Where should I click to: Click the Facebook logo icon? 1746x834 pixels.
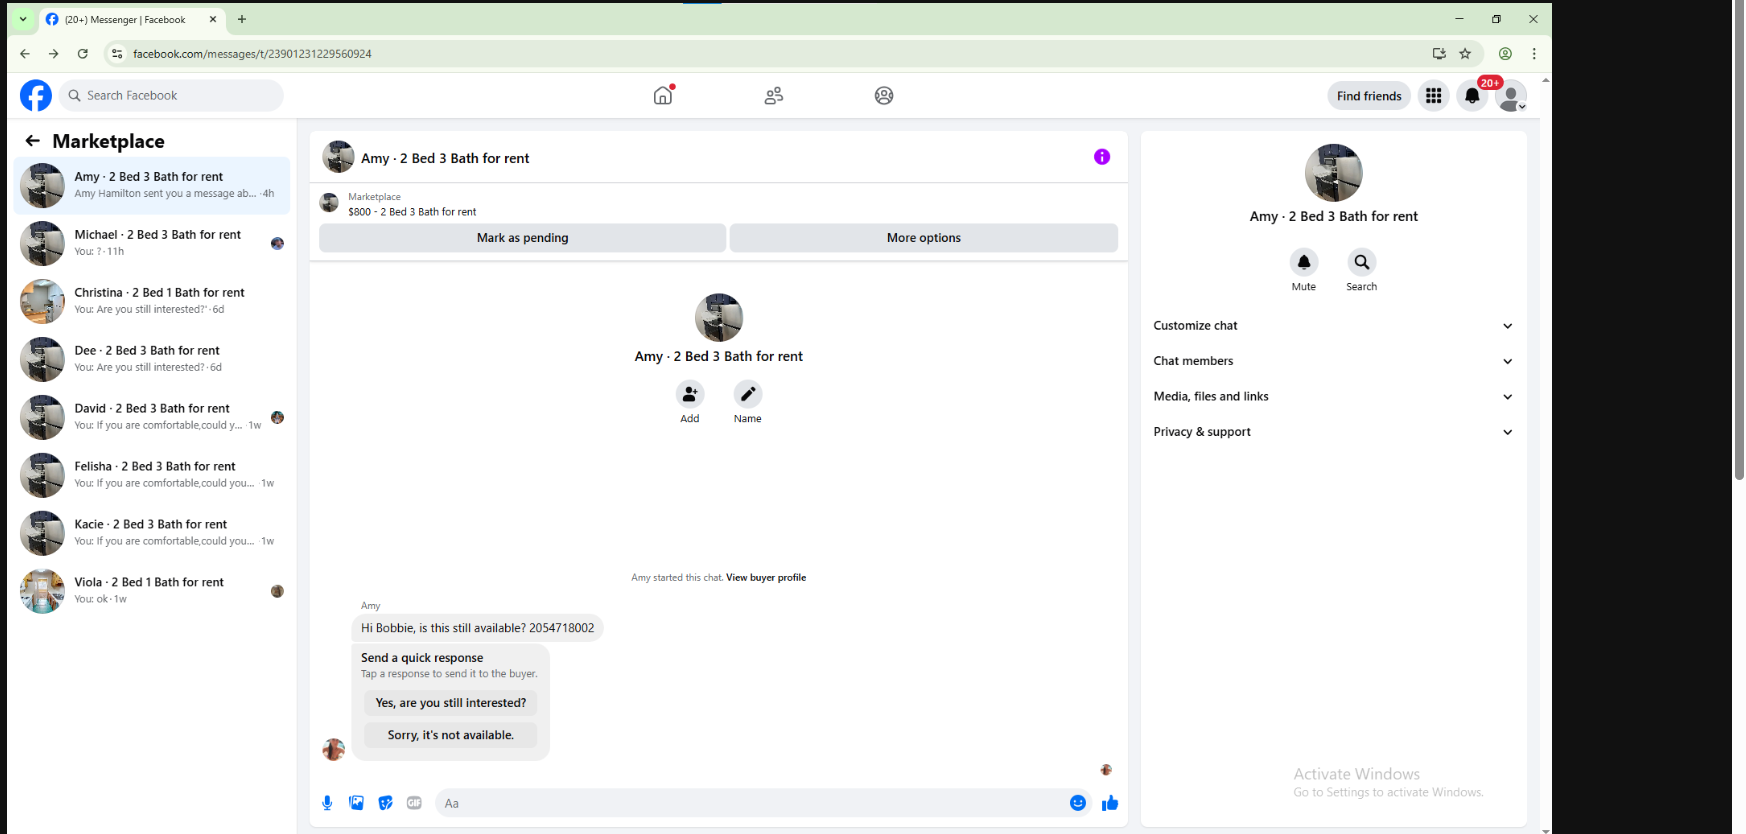click(x=36, y=96)
